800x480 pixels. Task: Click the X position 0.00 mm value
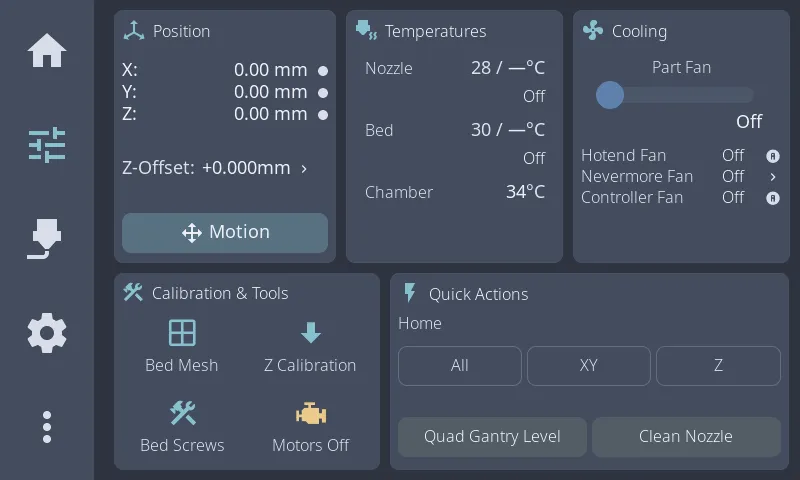pyautogui.click(x=270, y=70)
